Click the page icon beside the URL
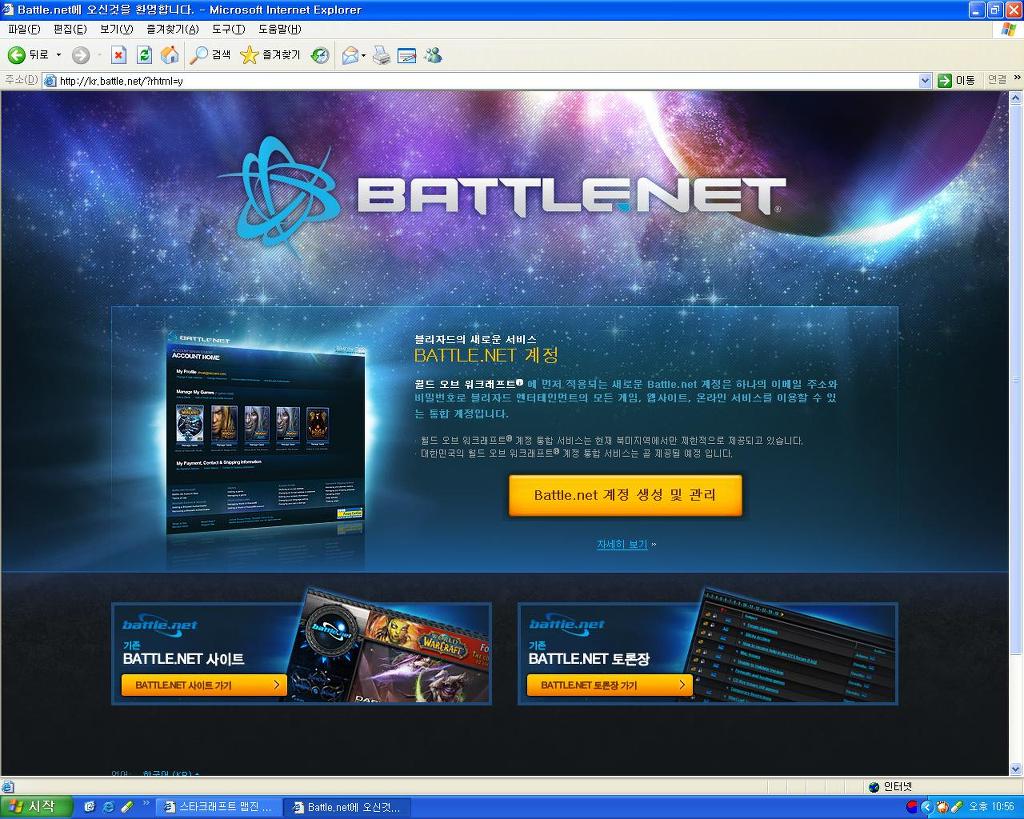The image size is (1024, 819). coord(50,81)
